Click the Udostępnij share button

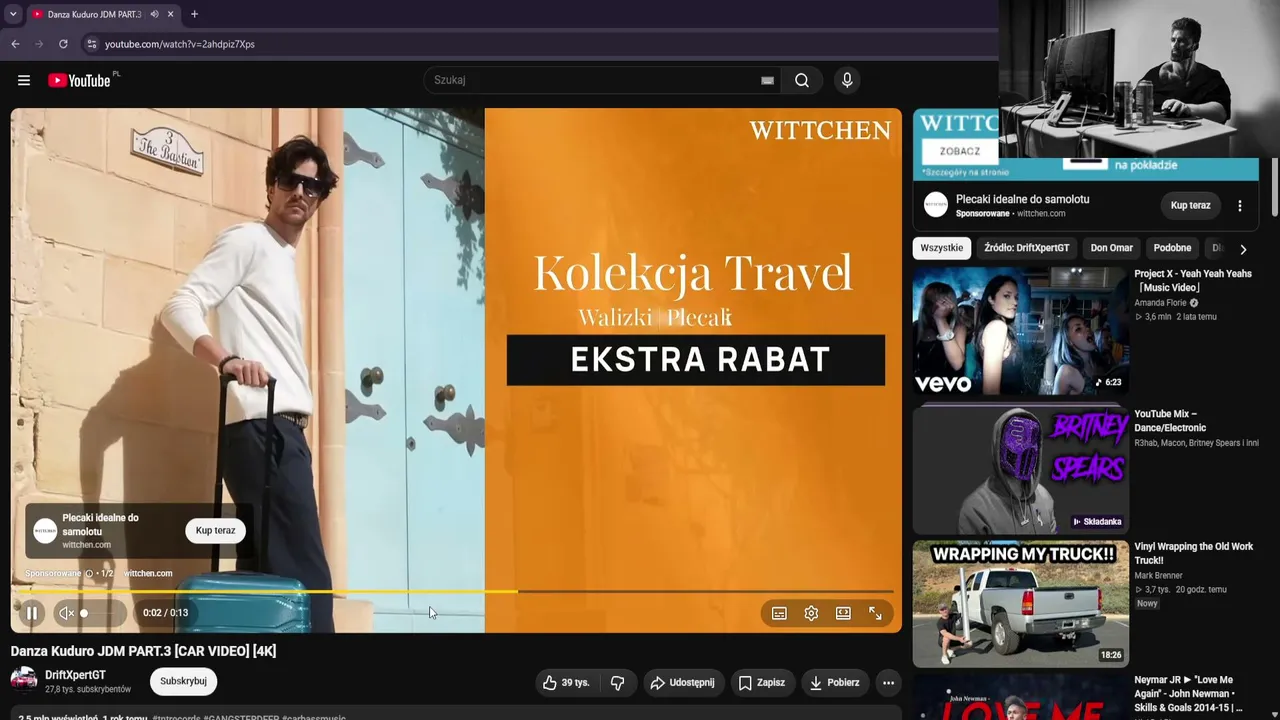(682, 683)
